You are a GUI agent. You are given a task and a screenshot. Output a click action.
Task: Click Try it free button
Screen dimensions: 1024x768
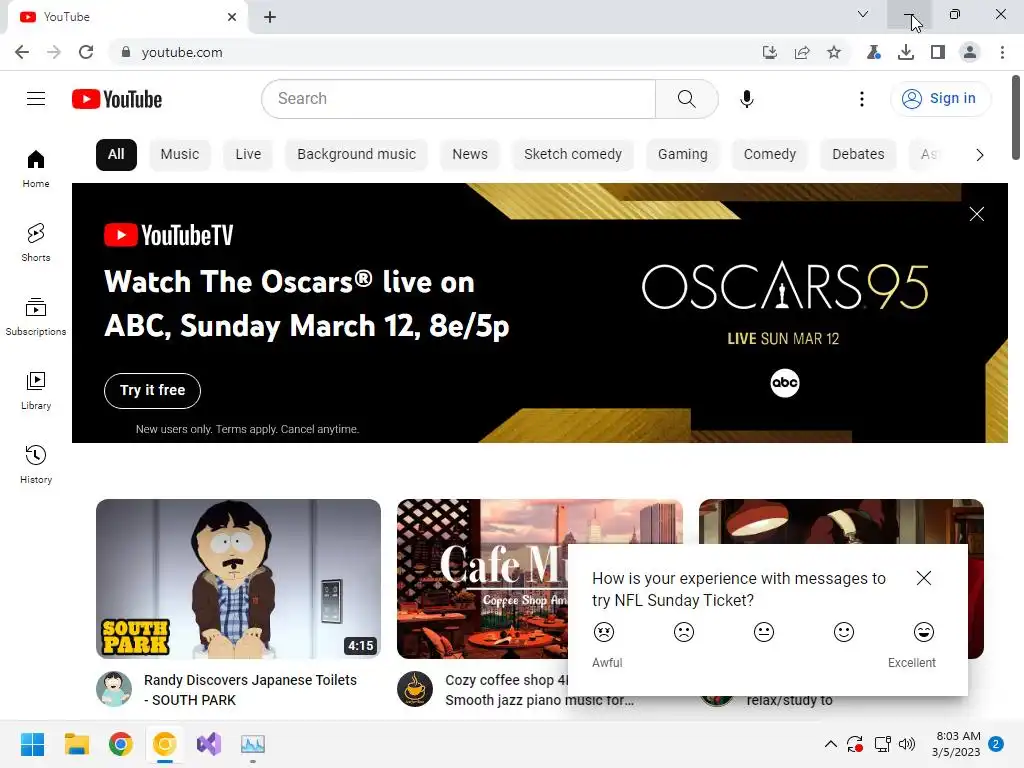tap(152, 391)
